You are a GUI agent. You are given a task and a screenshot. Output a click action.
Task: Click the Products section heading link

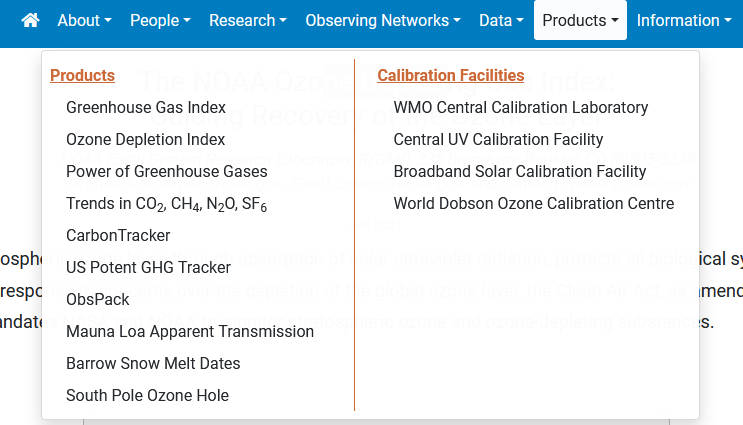[82, 75]
